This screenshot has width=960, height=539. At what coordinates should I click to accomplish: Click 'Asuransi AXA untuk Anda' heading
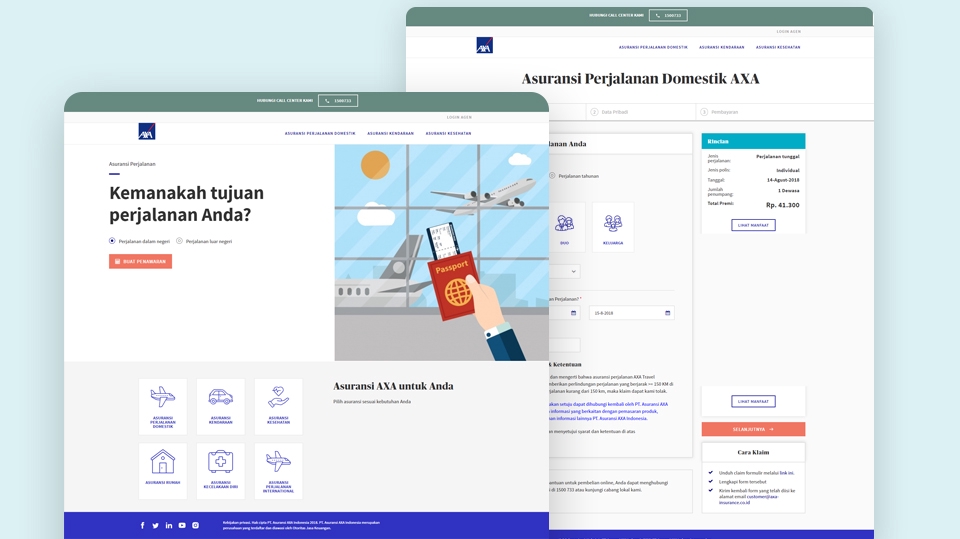[x=393, y=386]
